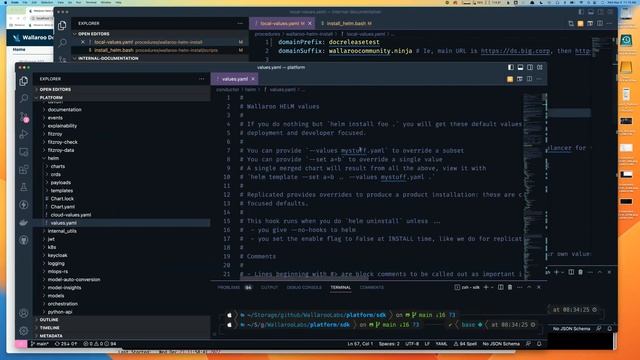640x360 pixels.
Task: Customize layout in the platform window title bar
Action: [540, 67]
